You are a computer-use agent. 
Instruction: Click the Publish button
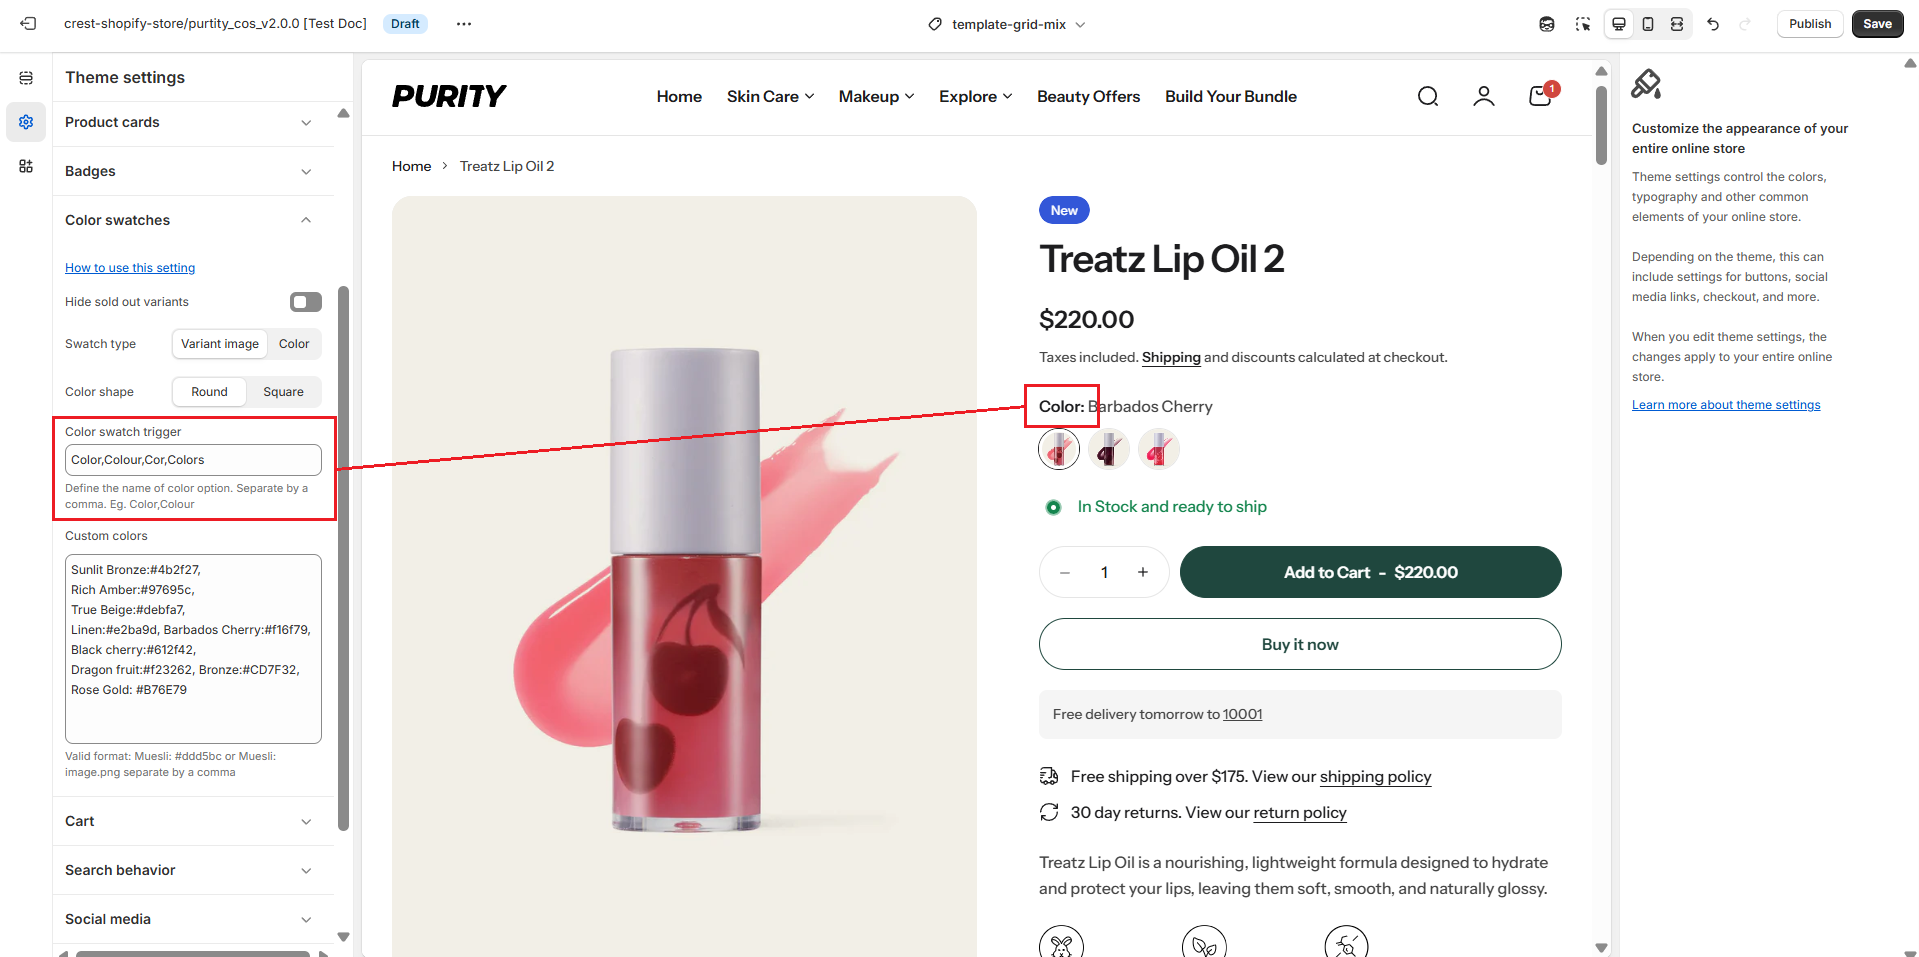[1809, 24]
